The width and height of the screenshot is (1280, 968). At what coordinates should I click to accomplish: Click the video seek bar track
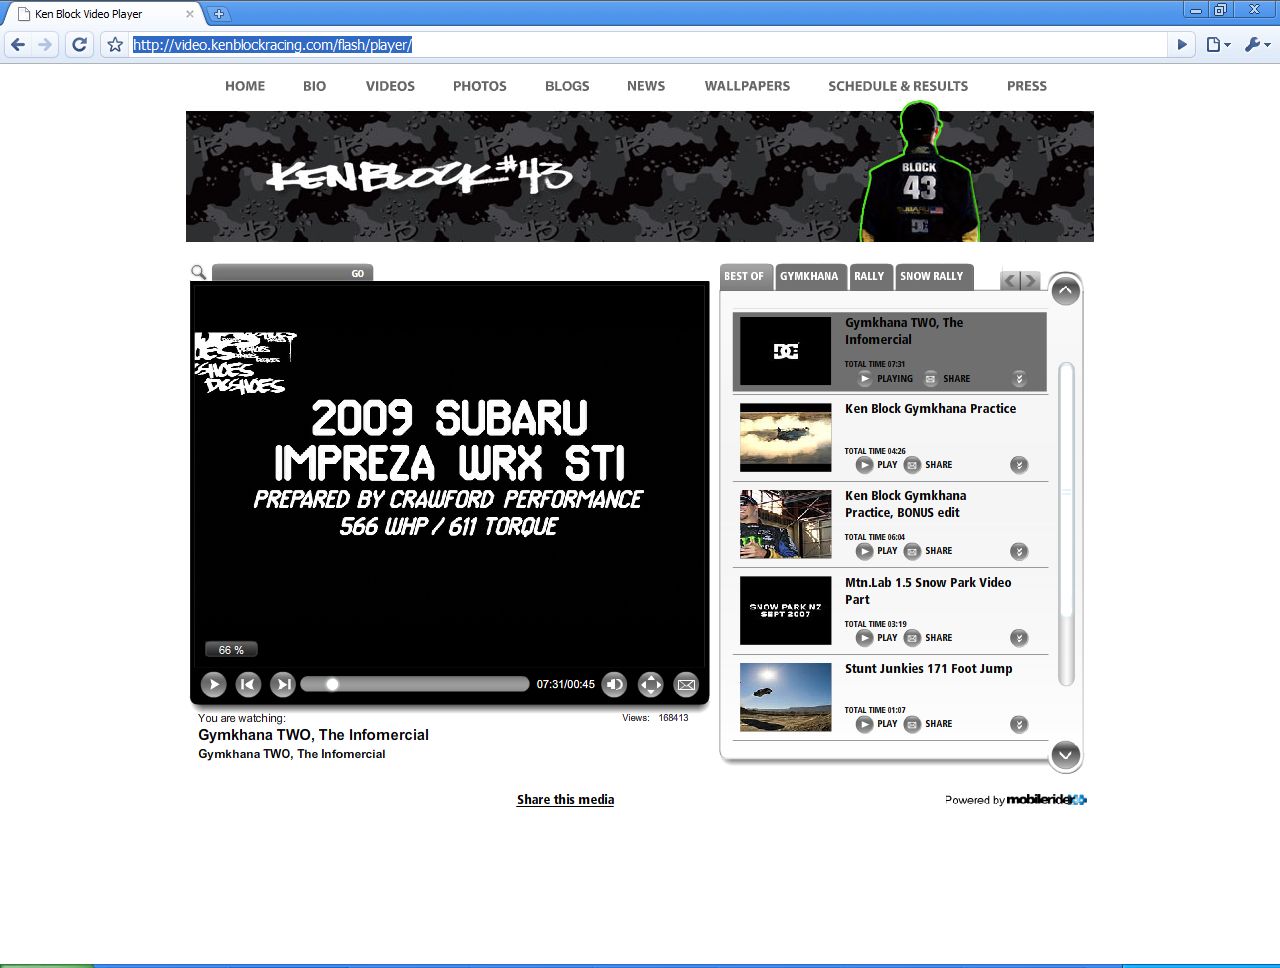415,684
